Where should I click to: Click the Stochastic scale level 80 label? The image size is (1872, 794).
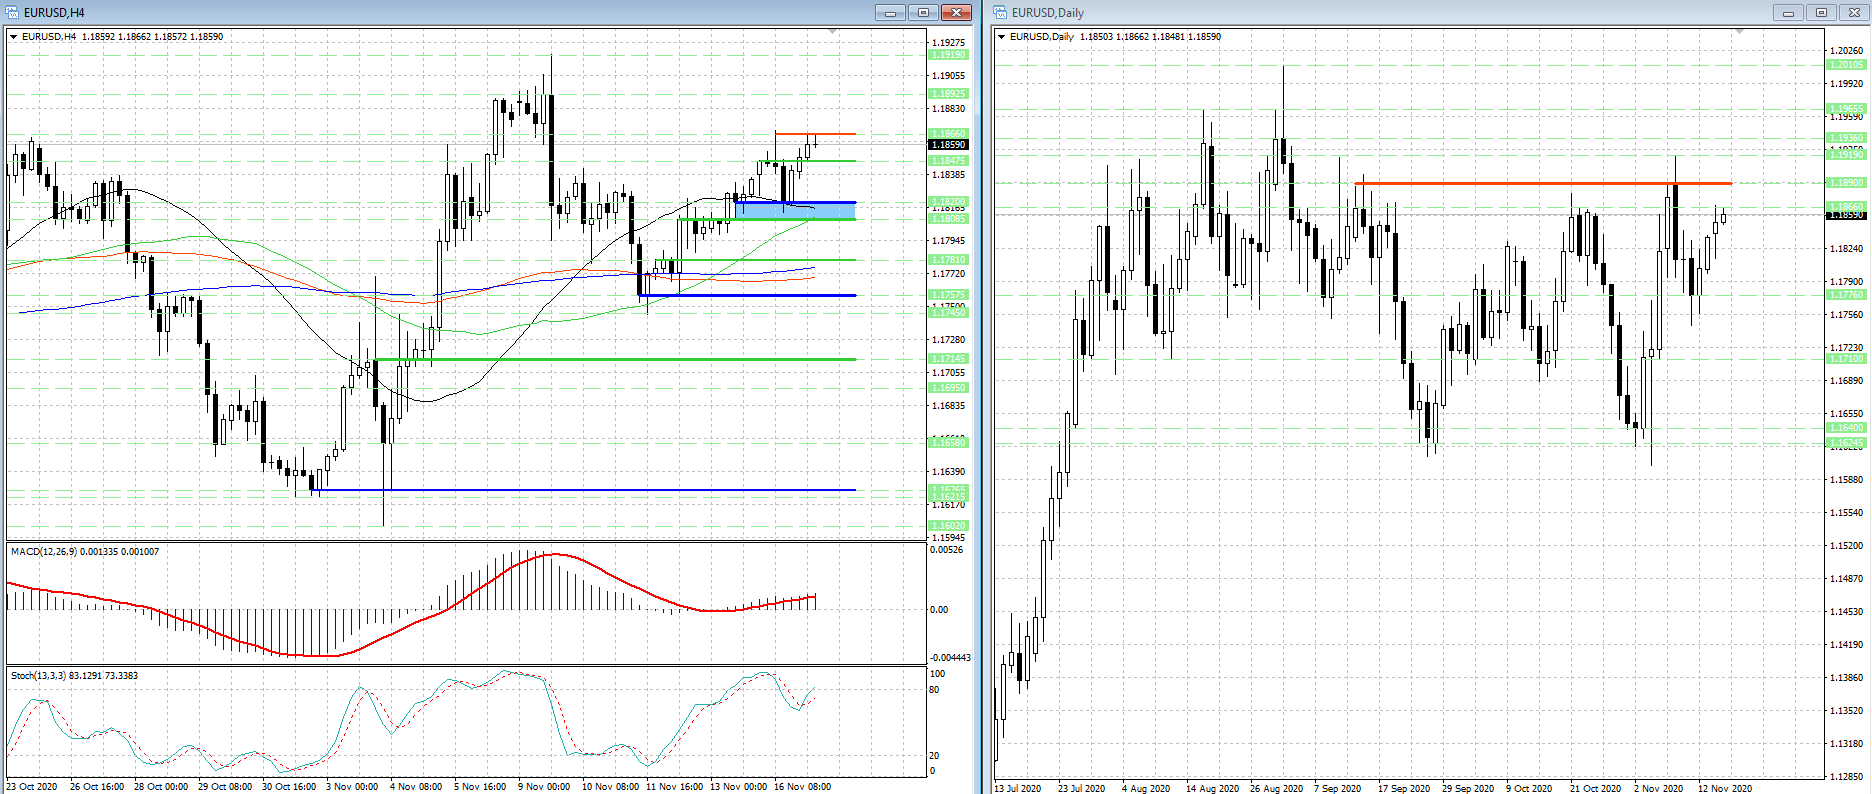click(935, 690)
